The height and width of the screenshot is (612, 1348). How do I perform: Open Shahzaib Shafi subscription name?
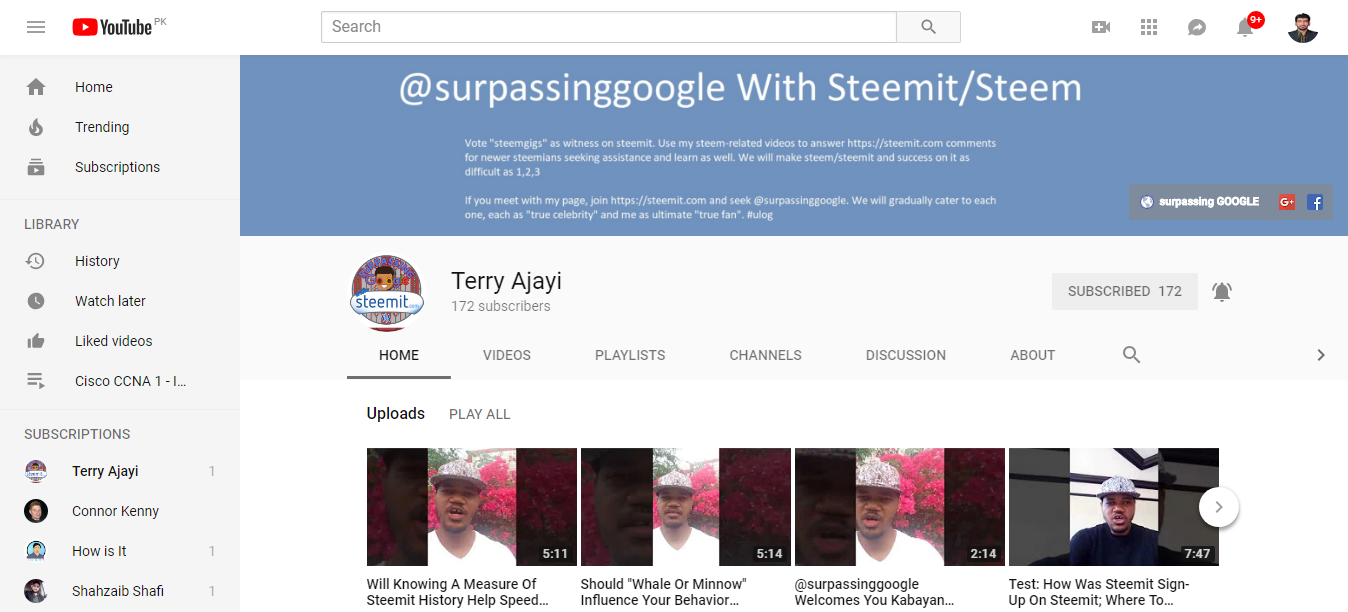(118, 591)
